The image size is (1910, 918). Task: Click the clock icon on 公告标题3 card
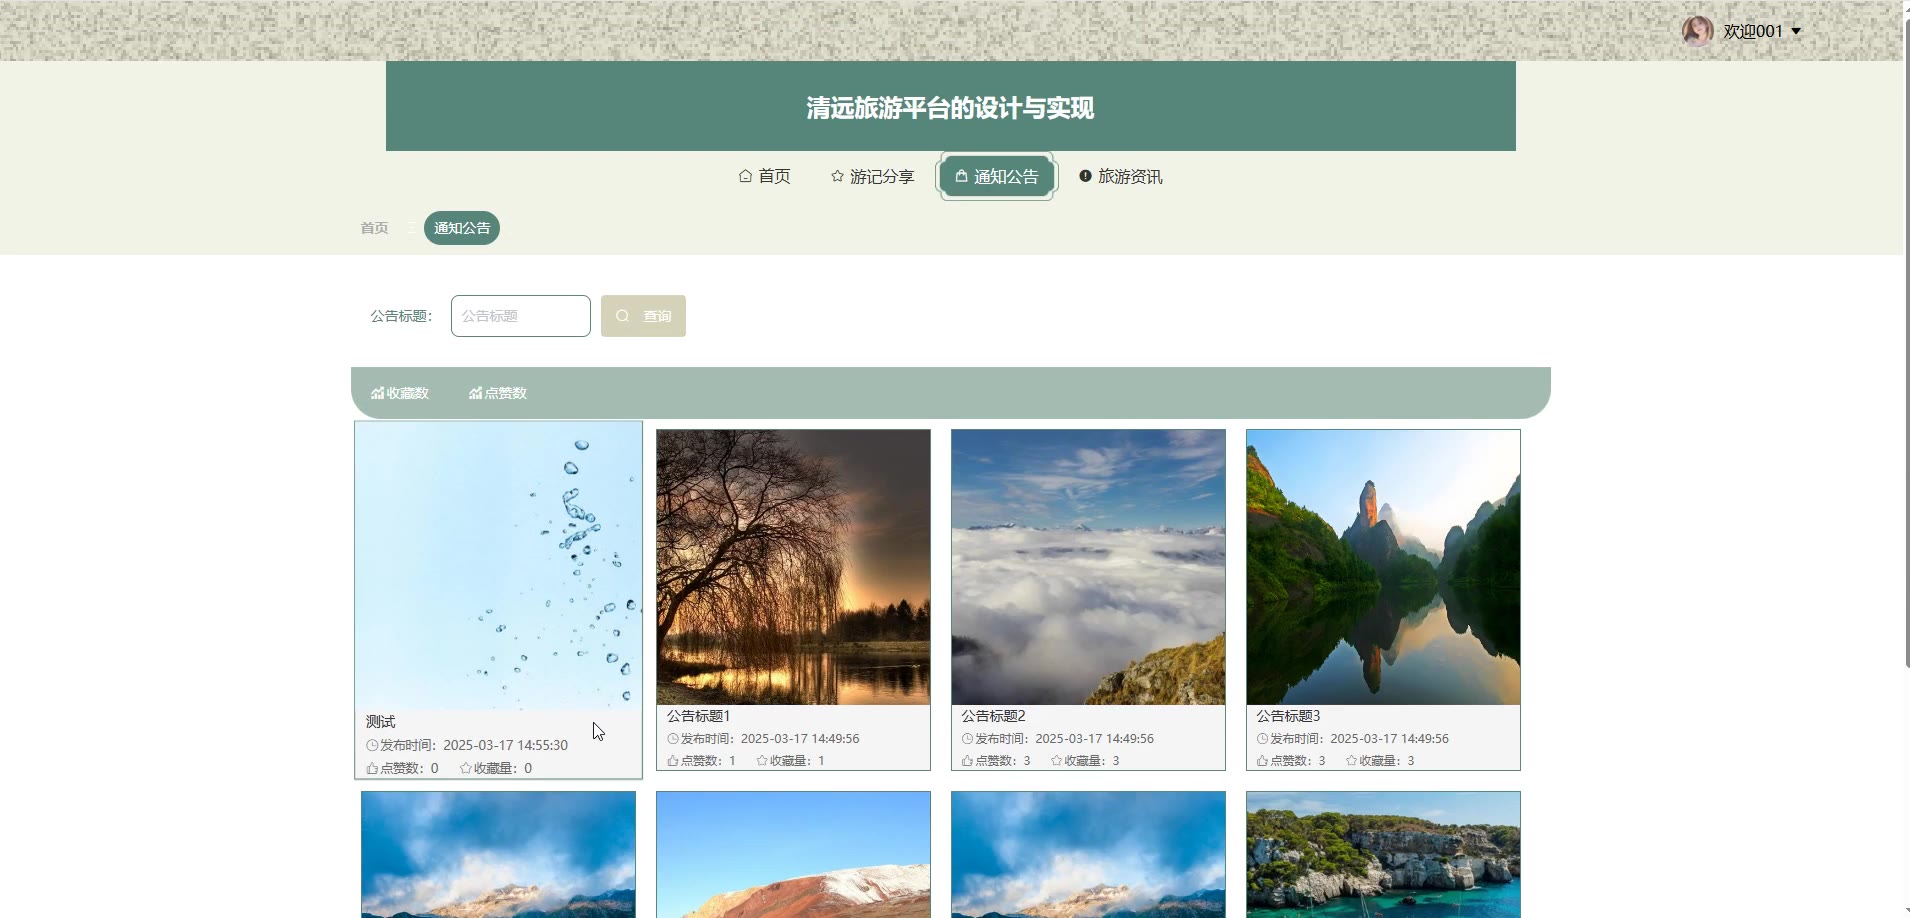1263,739
